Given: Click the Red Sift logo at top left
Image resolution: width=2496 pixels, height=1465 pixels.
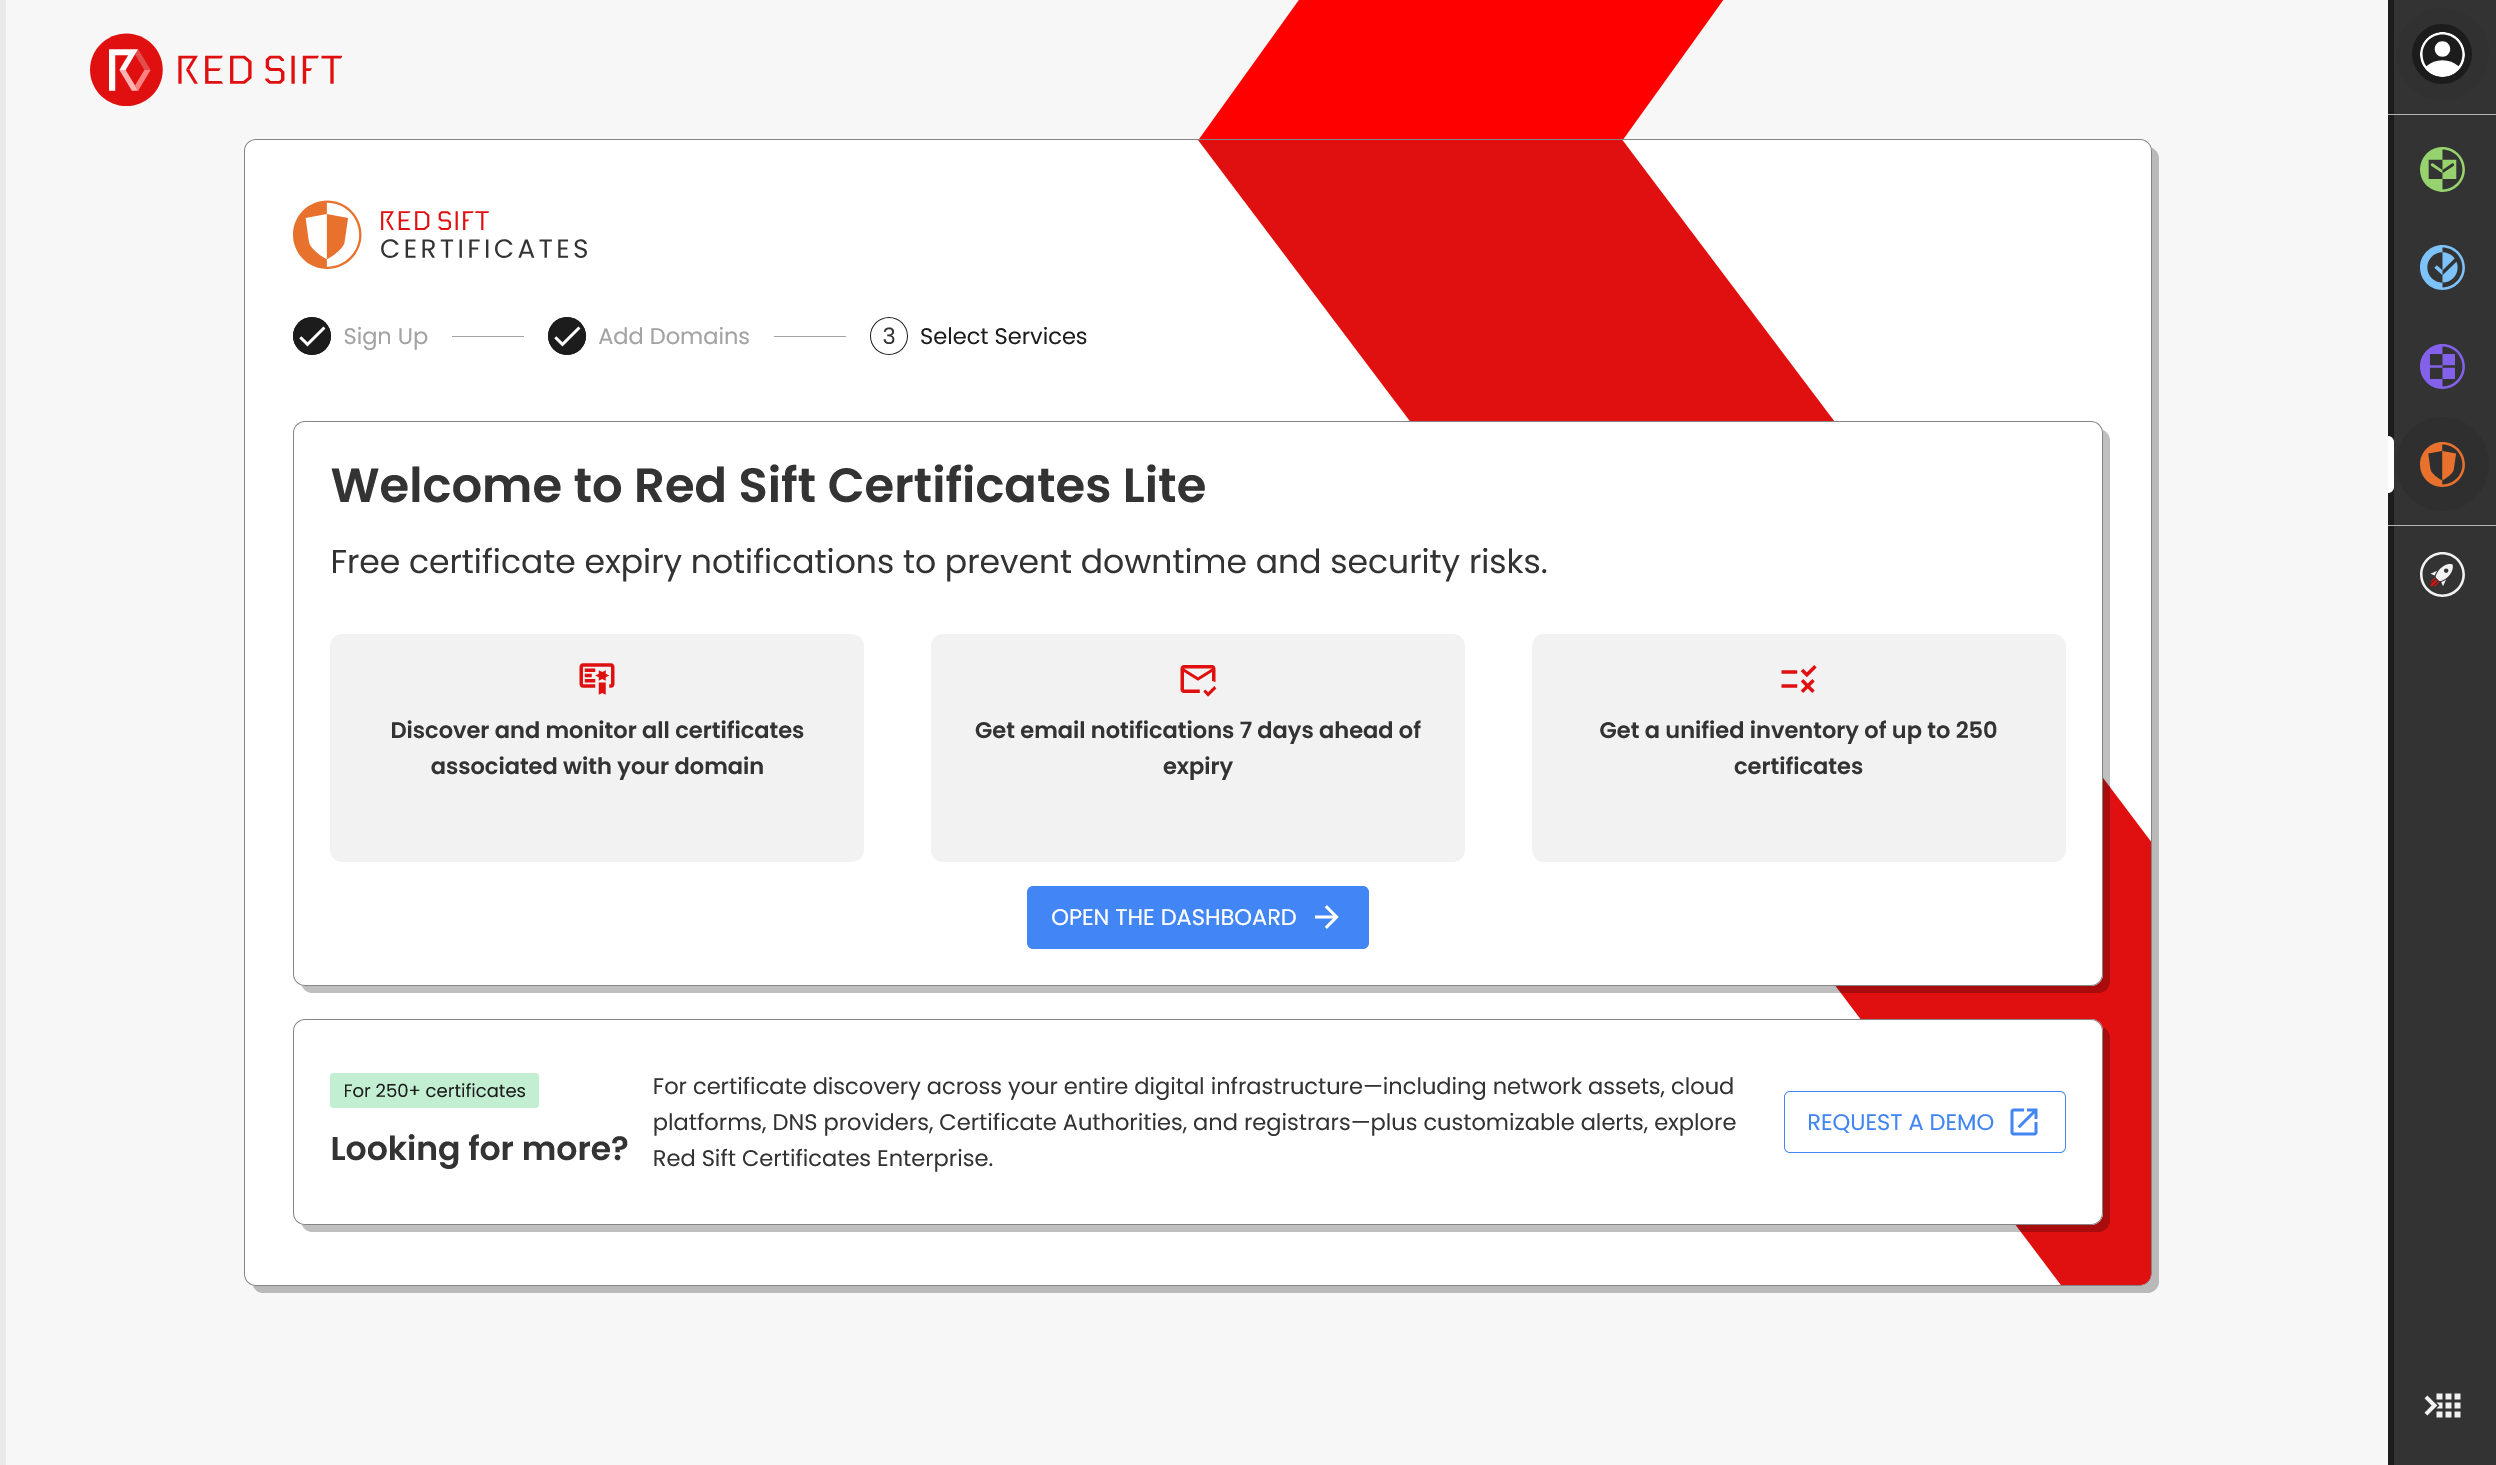Looking at the screenshot, I should pos(216,70).
